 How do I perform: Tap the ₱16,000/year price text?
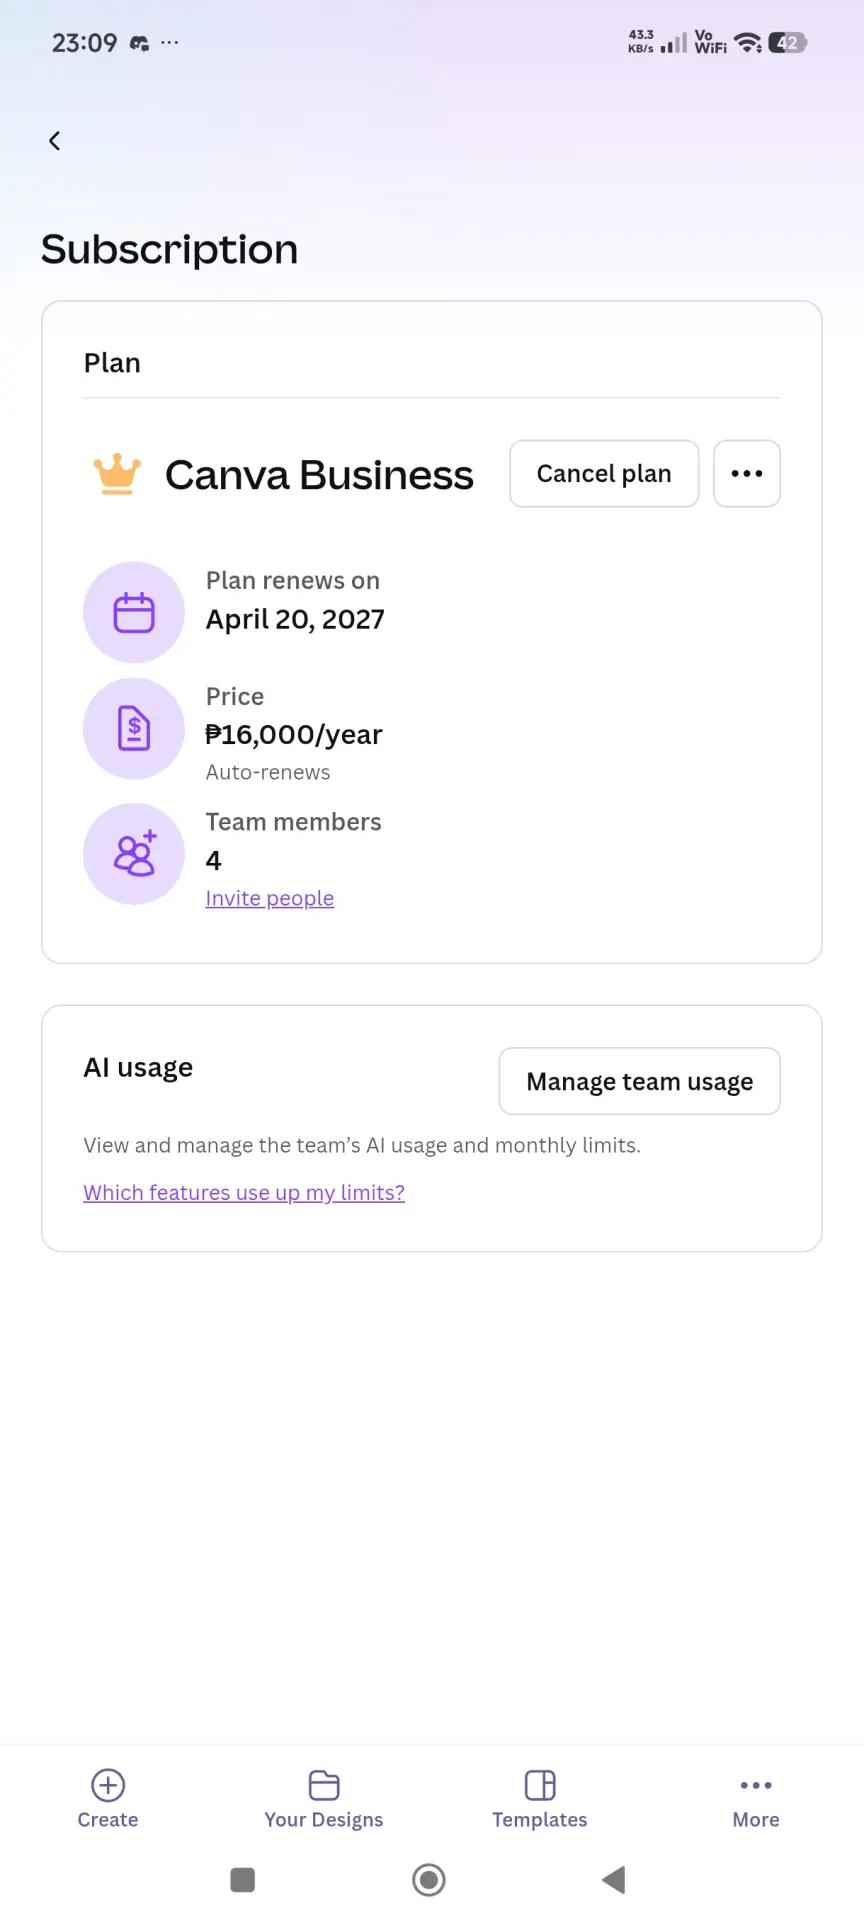[294, 735]
